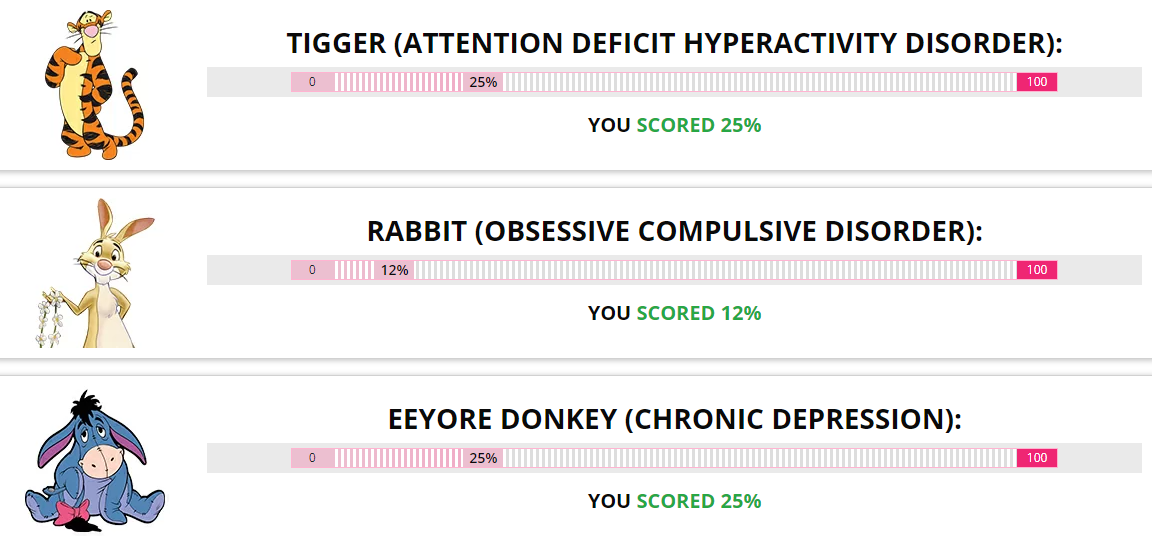Click the Rabbit OCD heading

click(674, 232)
